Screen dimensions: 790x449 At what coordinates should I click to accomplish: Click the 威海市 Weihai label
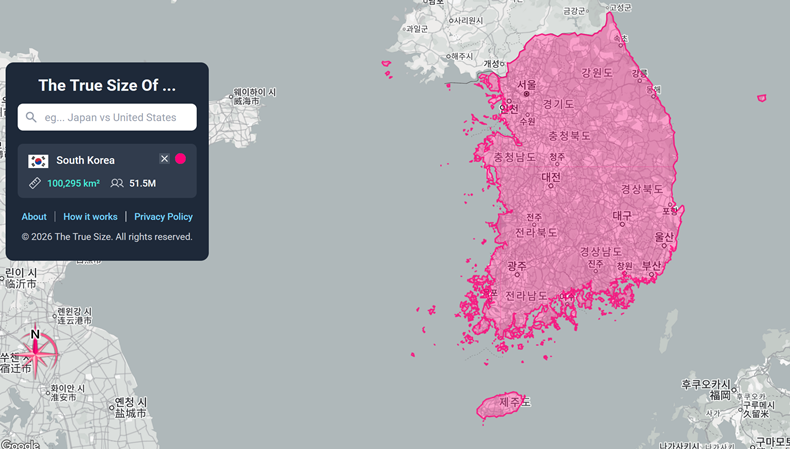(x=246, y=101)
